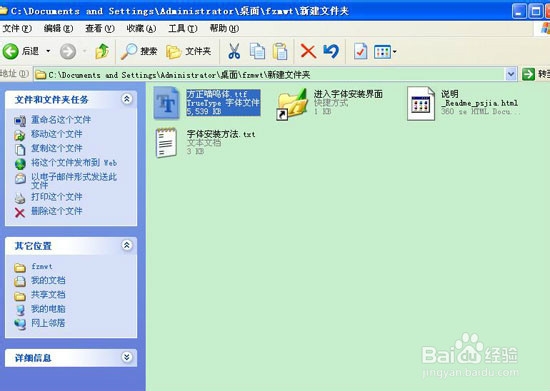Toggle the Folders (文件夹) pane button

click(189, 52)
